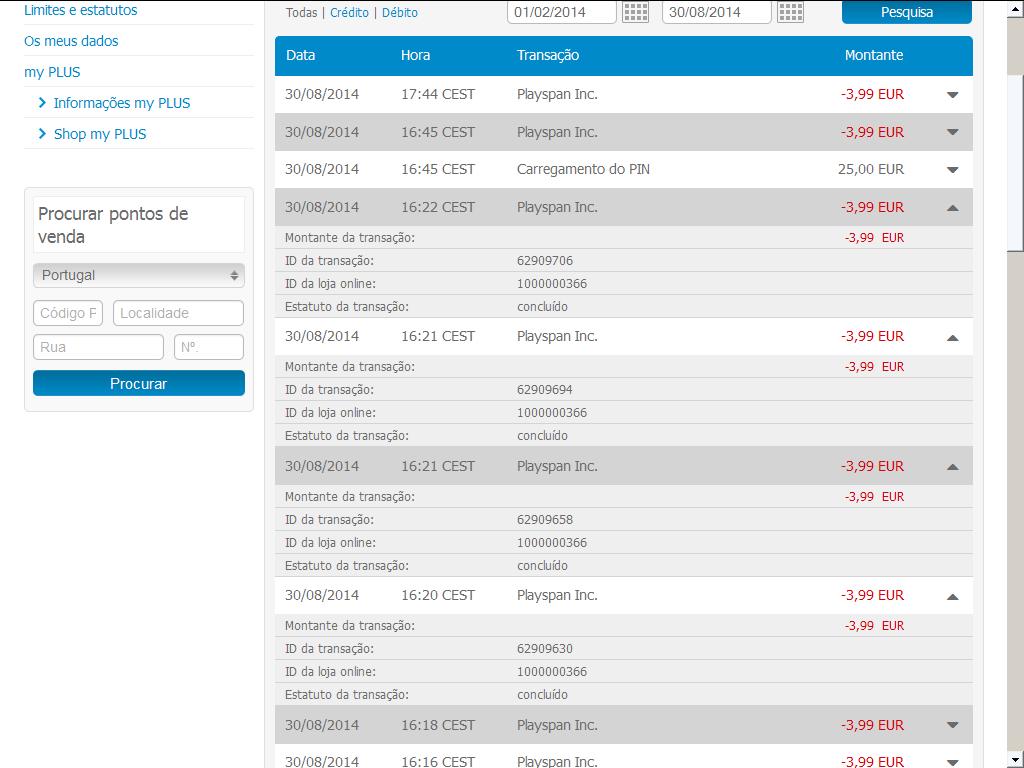Select the Portugal country dropdown
The height and width of the screenshot is (768, 1024).
point(138,275)
